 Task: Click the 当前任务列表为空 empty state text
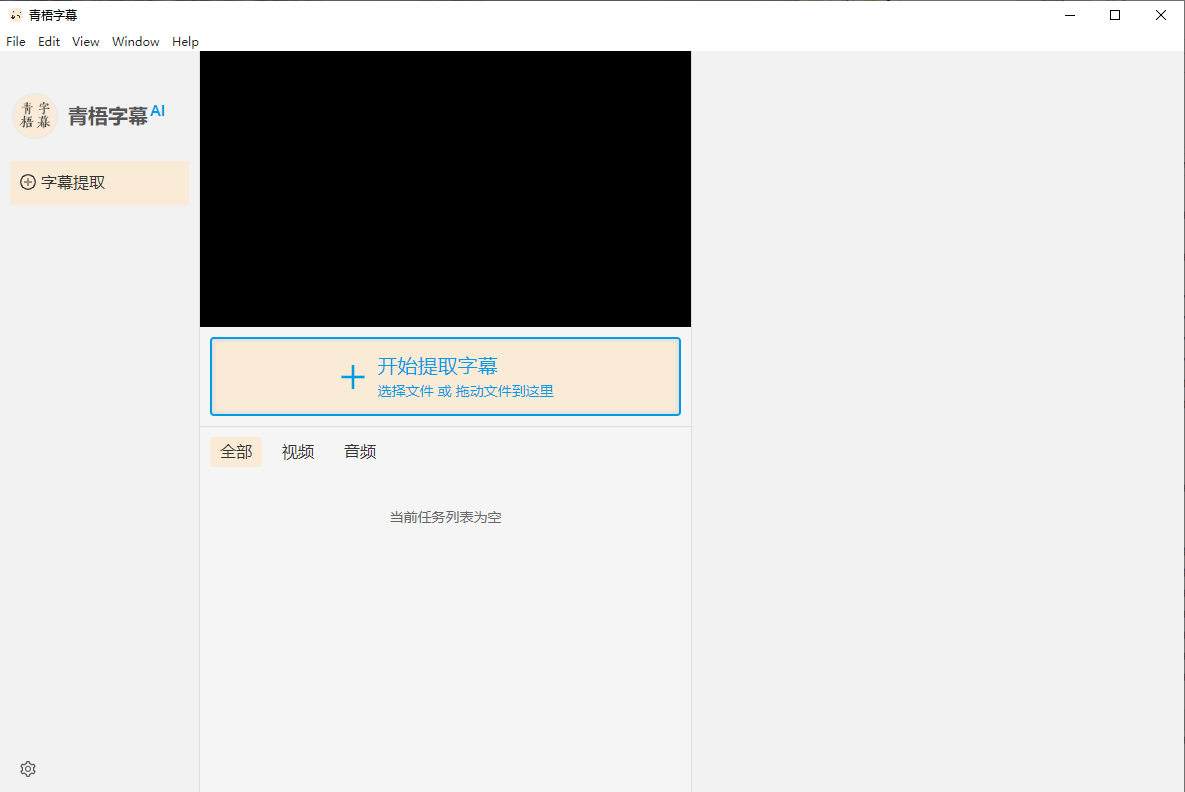point(445,517)
